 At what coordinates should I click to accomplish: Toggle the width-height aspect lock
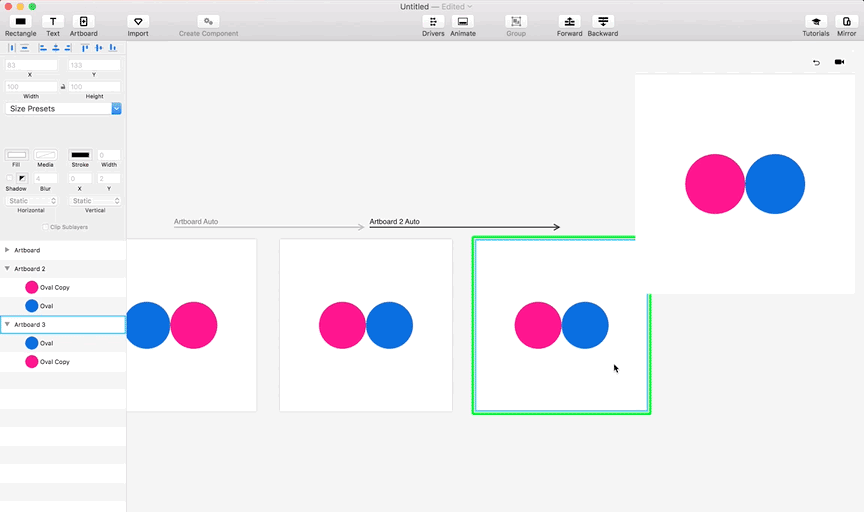coord(63,87)
